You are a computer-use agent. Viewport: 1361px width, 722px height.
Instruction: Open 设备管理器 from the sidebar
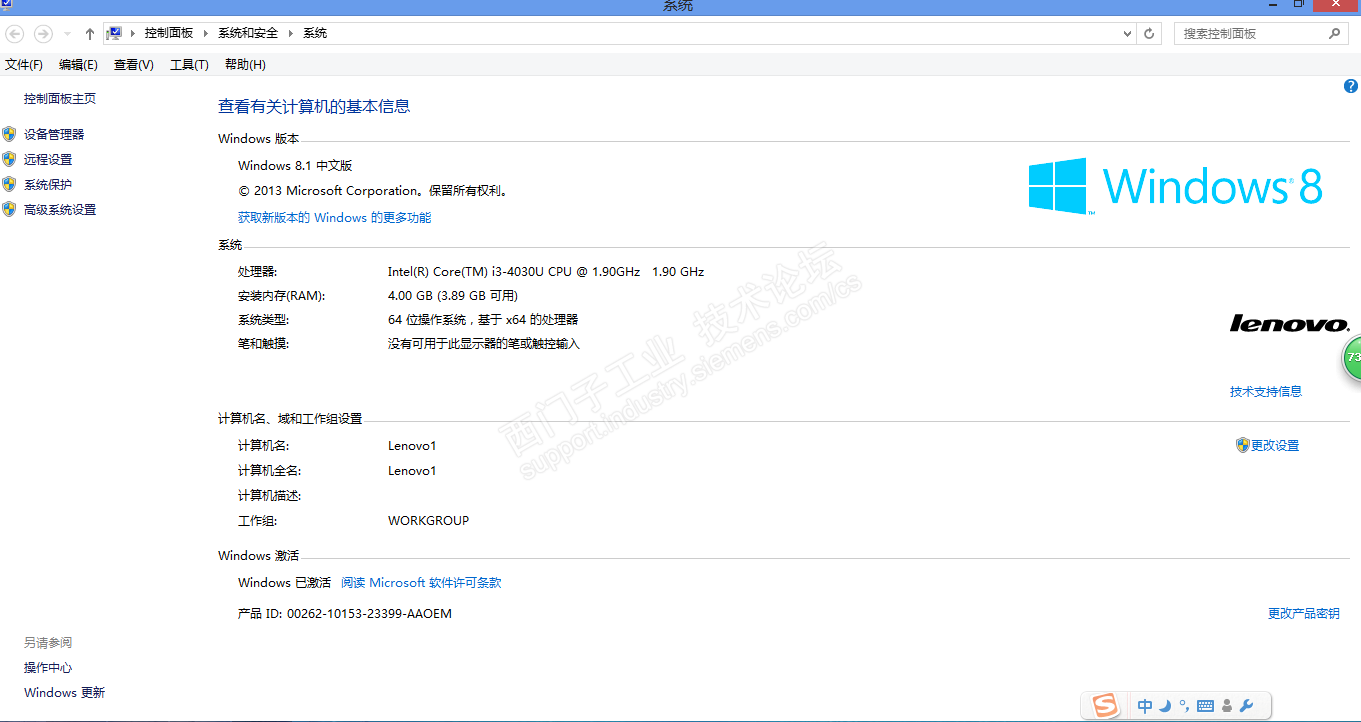click(54, 134)
